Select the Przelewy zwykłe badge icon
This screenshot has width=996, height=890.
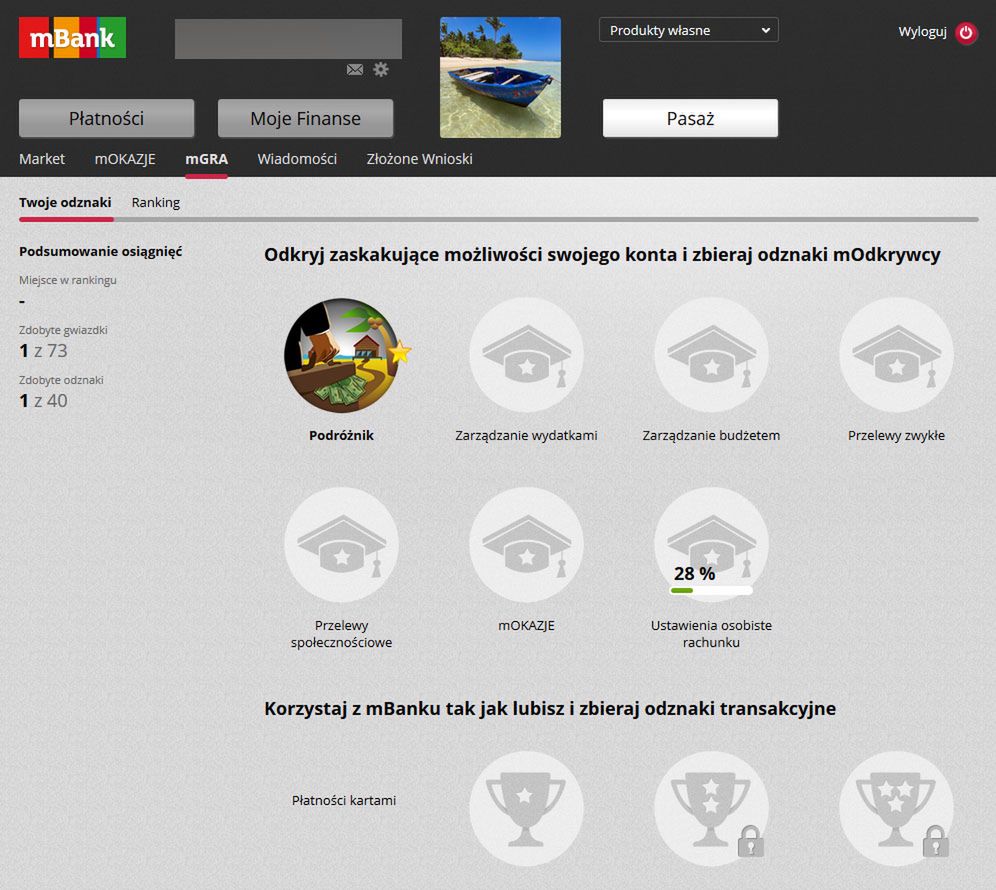(x=896, y=355)
